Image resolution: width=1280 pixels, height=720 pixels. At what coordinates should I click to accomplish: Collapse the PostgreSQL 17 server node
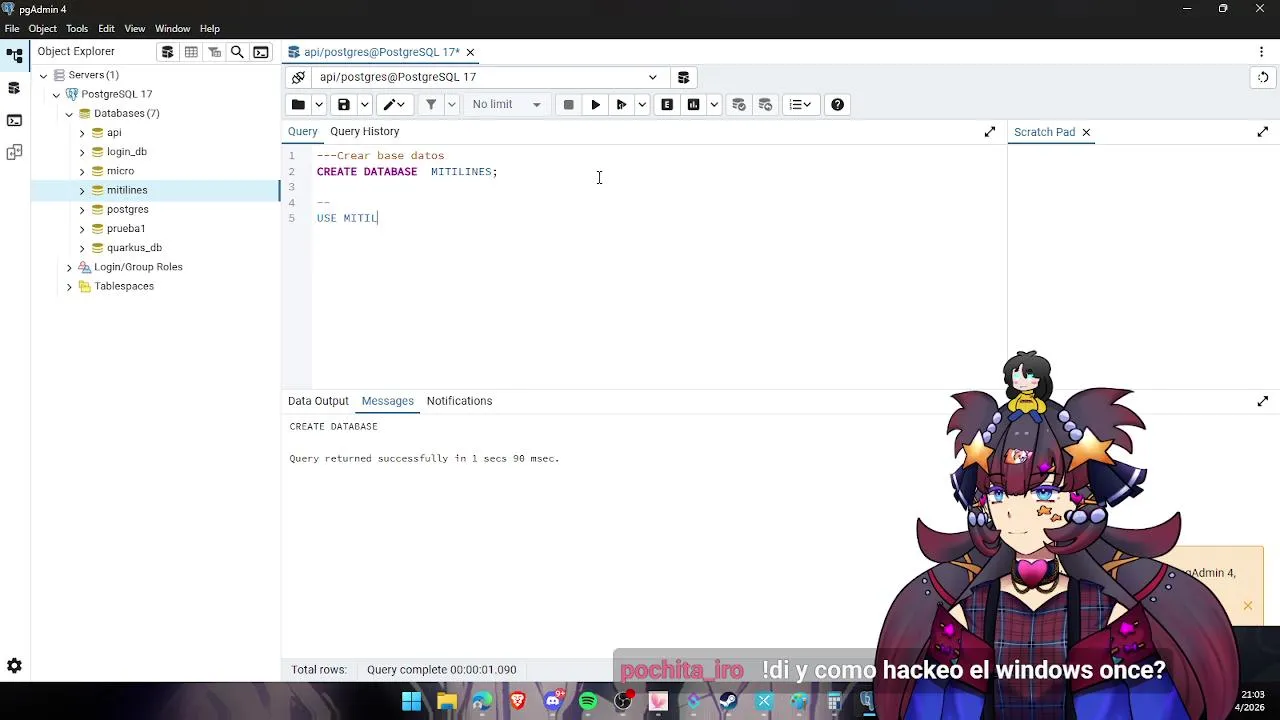point(56,94)
